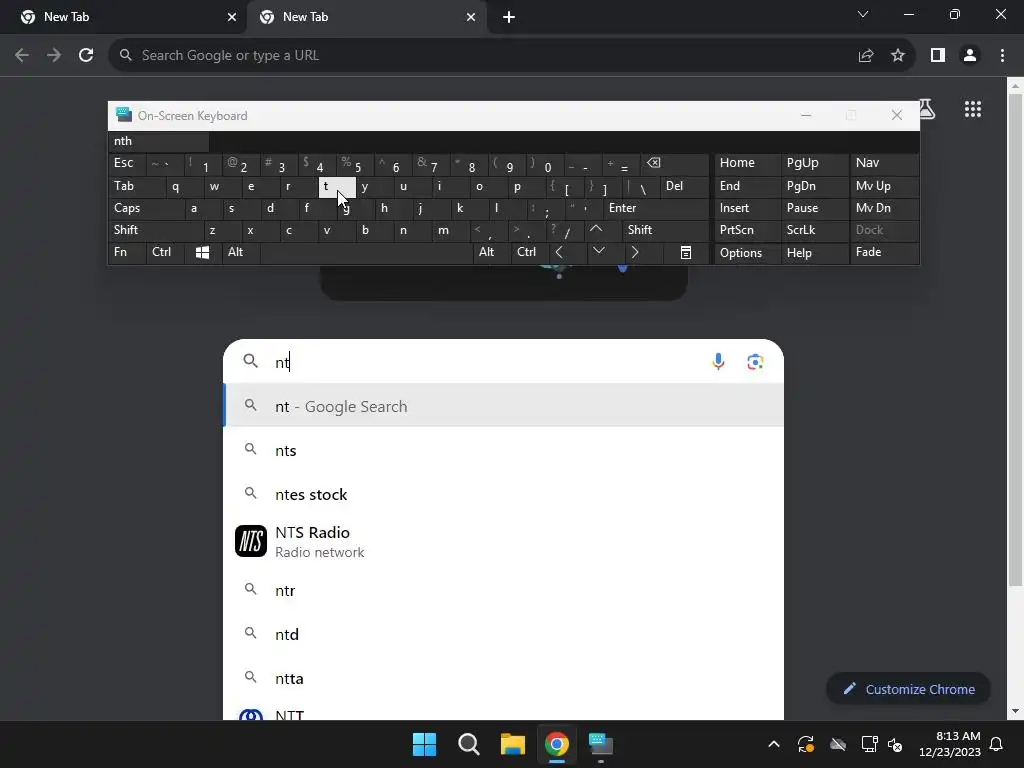The height and width of the screenshot is (768, 1024).
Task: Click the spacebar on On-Screen Keyboard
Action: pos(366,253)
